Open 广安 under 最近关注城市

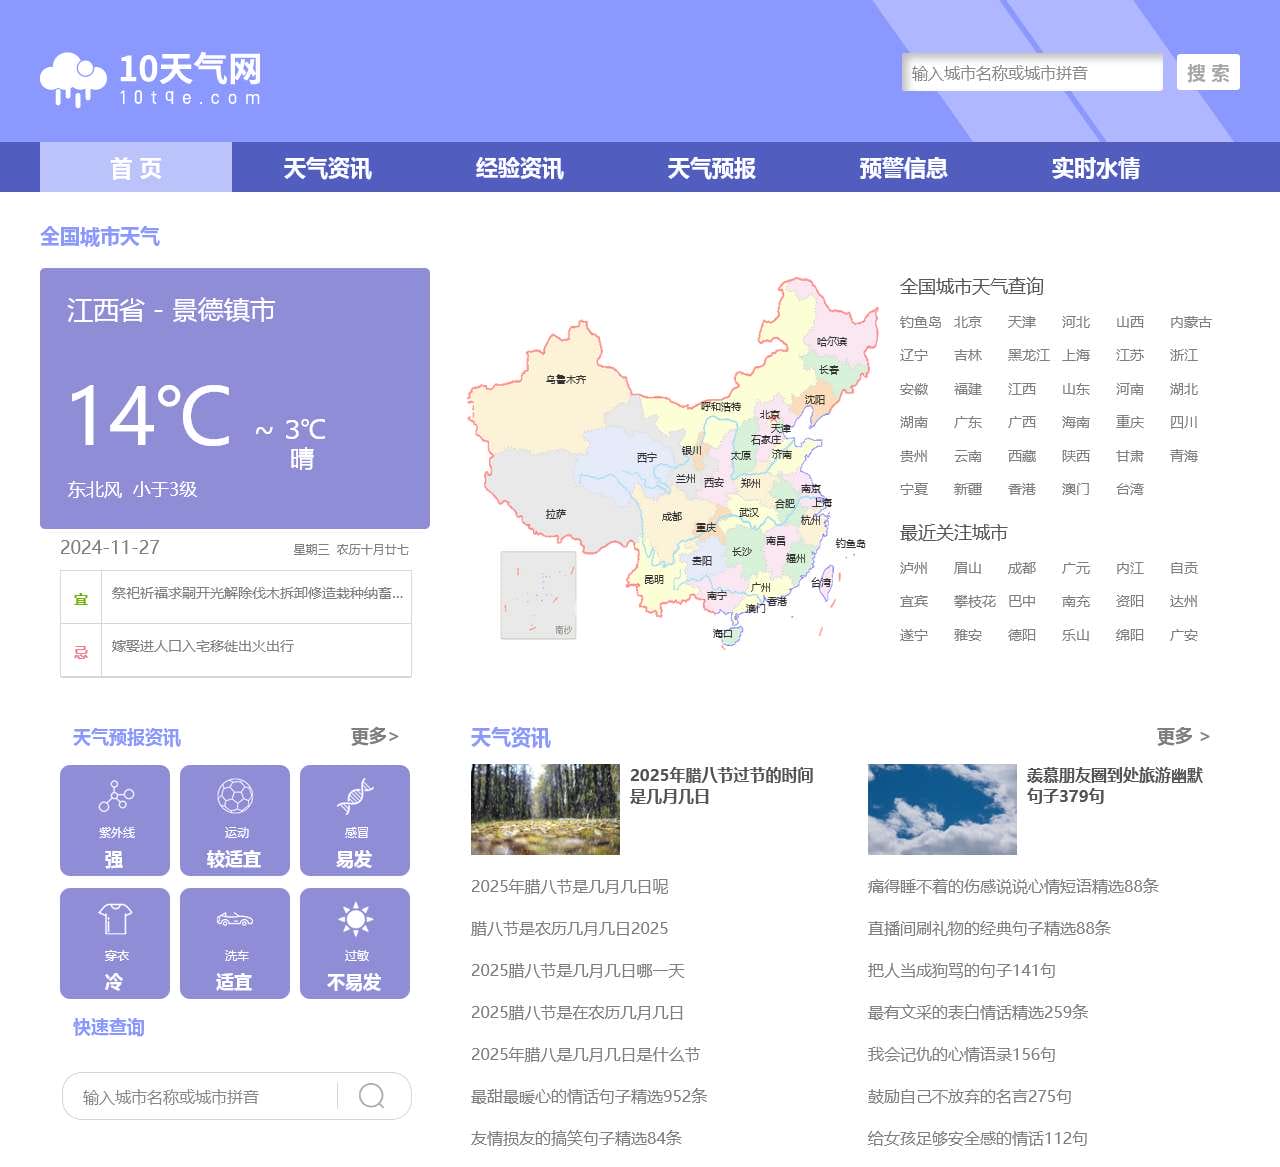pos(1184,635)
